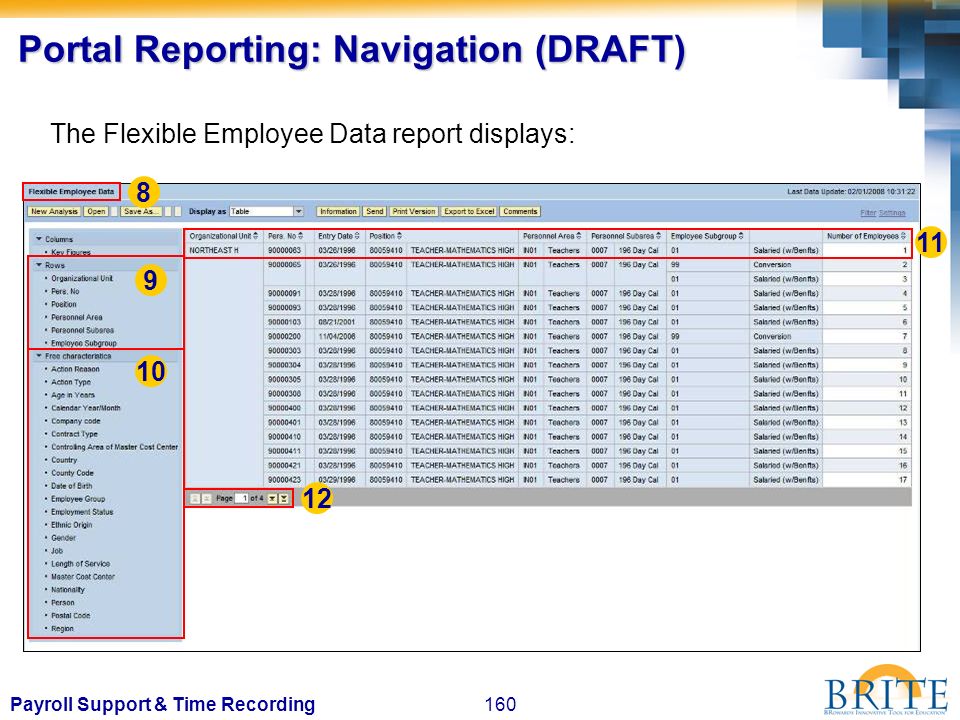Select Nationality characteristic
Screen dimensions: 960x720
(68, 590)
